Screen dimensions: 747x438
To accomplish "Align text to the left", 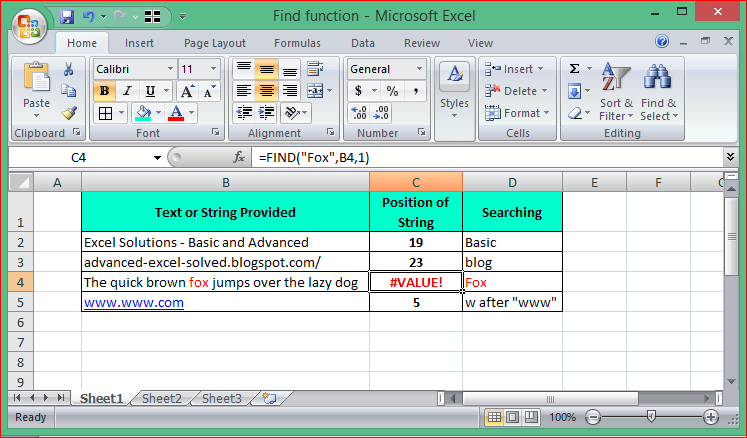I will click(243, 91).
